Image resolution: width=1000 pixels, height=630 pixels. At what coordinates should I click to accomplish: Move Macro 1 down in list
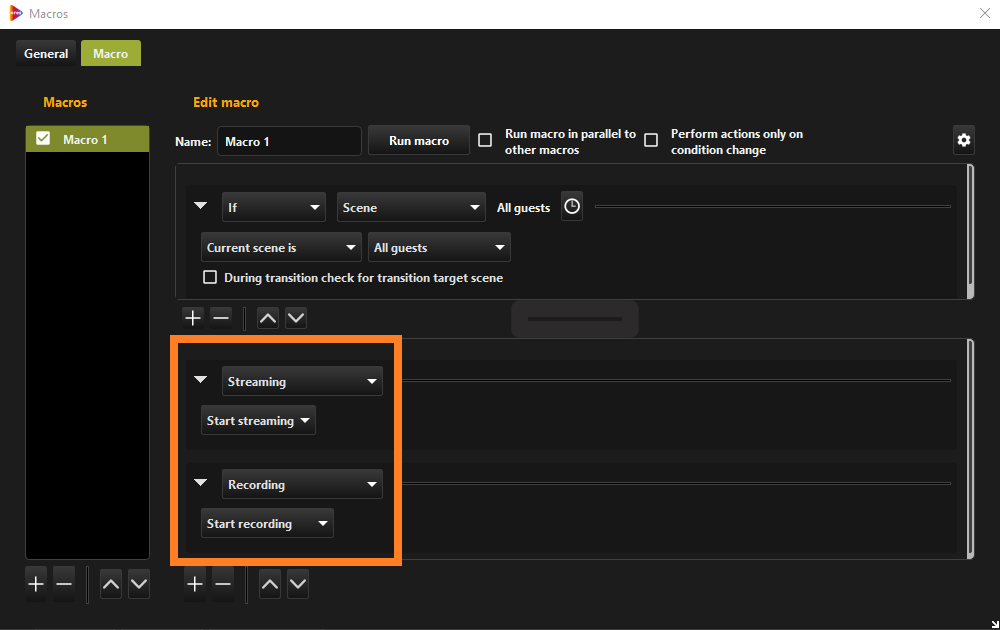pyautogui.click(x=139, y=583)
